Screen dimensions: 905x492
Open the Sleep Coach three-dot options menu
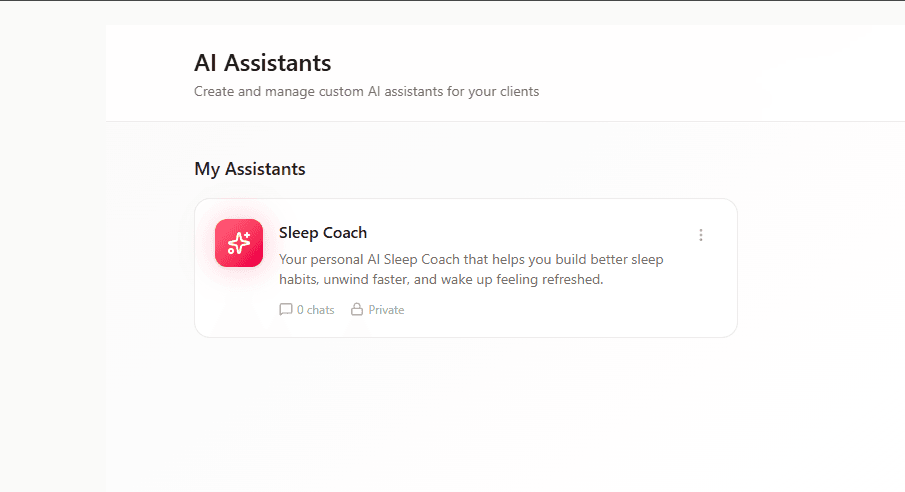pos(701,235)
